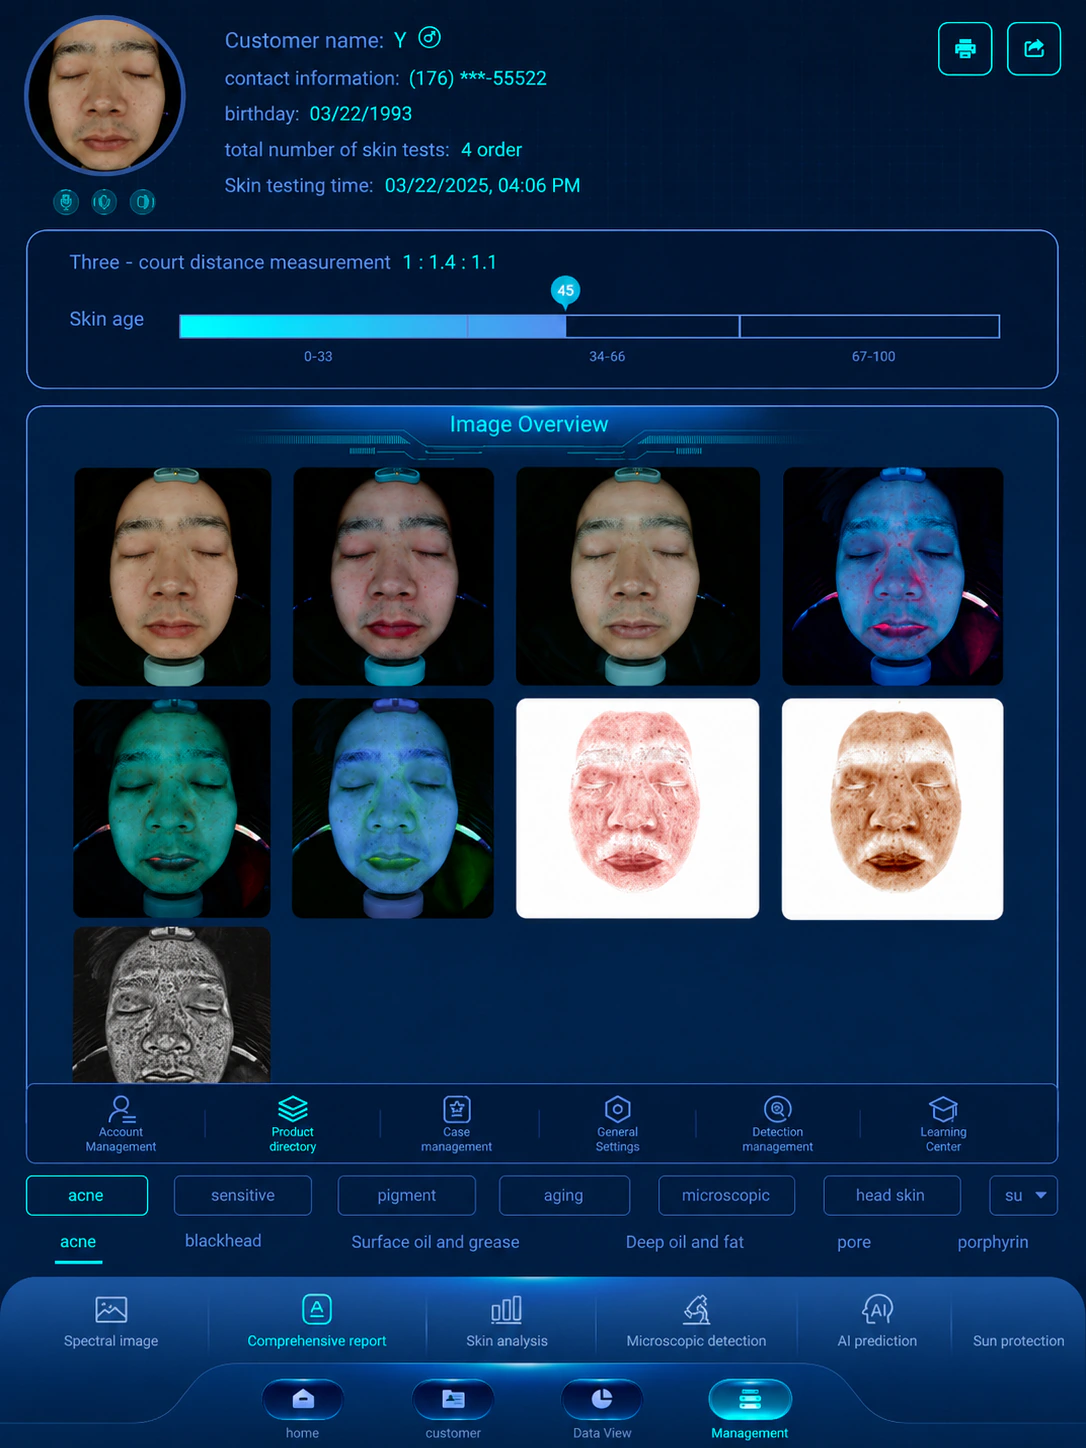
Task: Click the birthday value 03/22/1993
Action: (x=361, y=114)
